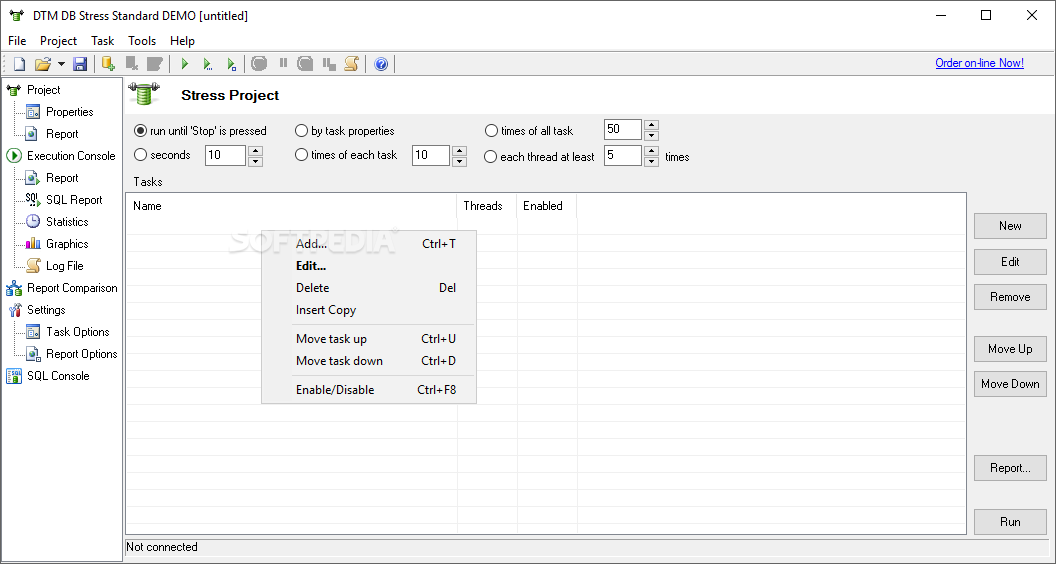Choose Add... in the context menu
Image resolution: width=1056 pixels, height=564 pixels.
point(369,244)
